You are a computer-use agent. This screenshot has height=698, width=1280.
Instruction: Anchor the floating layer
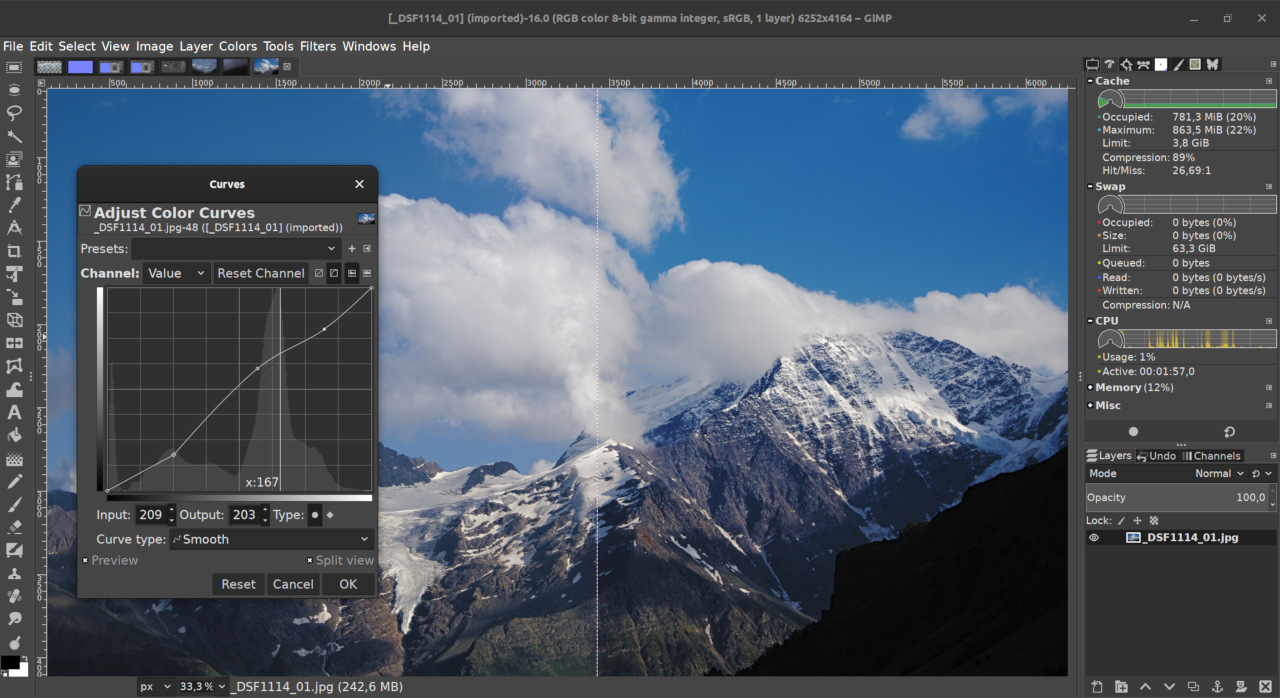pos(1217,687)
